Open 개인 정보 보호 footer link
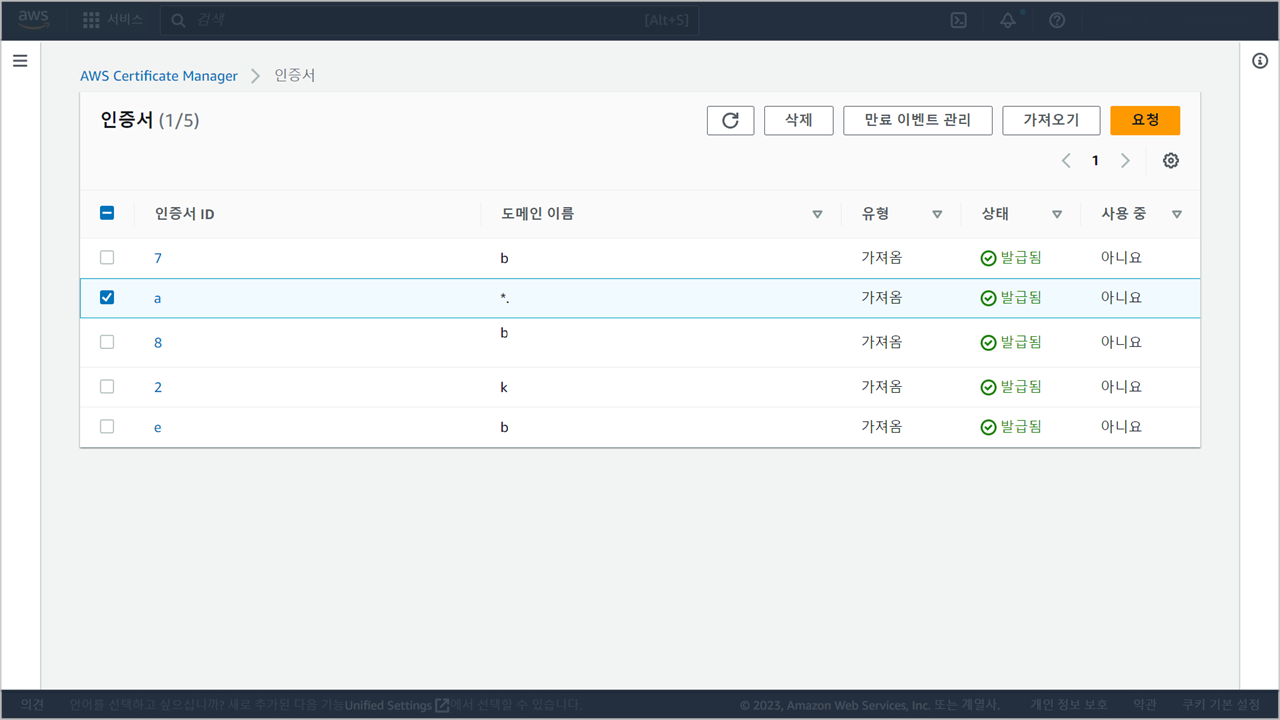Image resolution: width=1280 pixels, height=720 pixels. pyautogui.click(x=1069, y=705)
